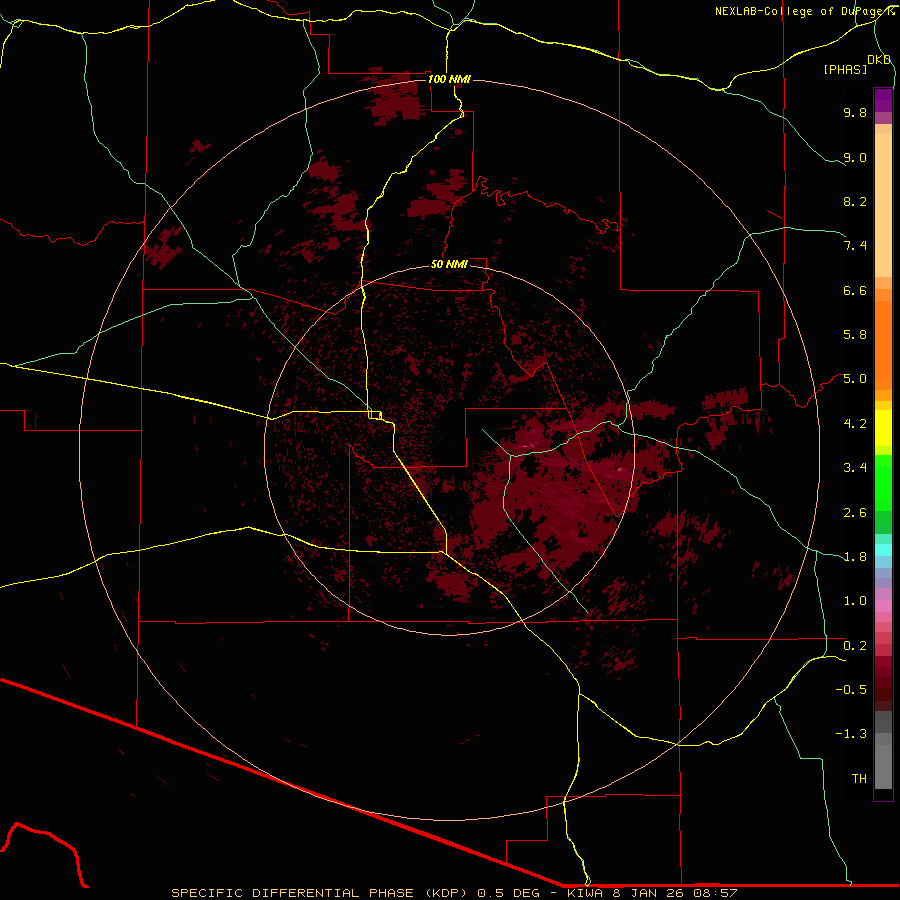Viewport: 900px width, 900px height.
Task: Click the TH label on legend
Action: pos(859,779)
